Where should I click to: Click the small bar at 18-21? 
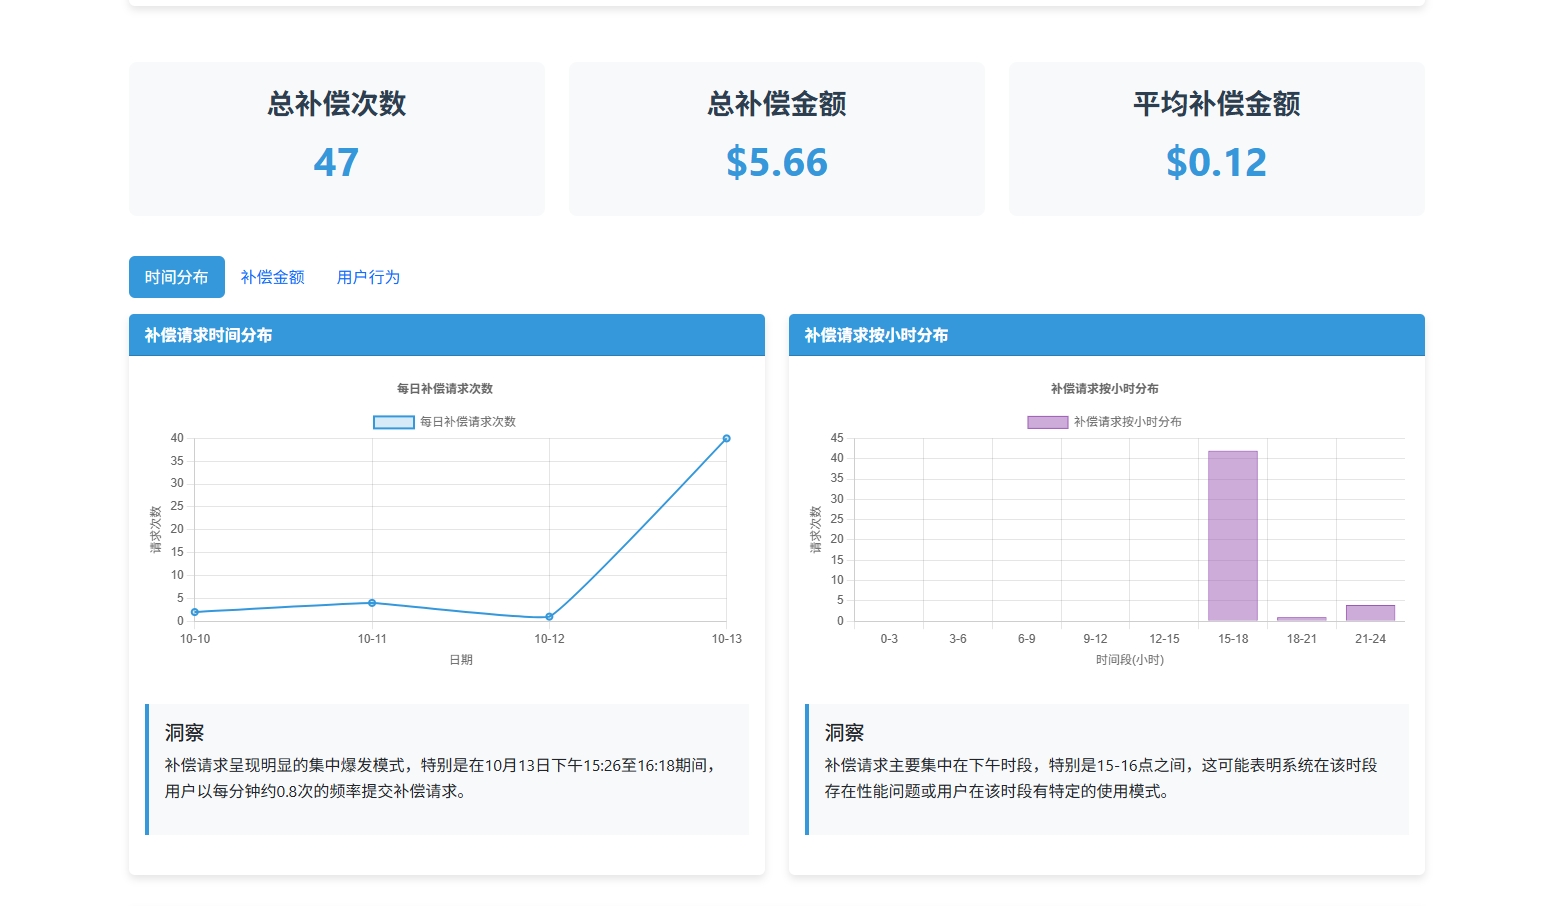pyautogui.click(x=1301, y=618)
